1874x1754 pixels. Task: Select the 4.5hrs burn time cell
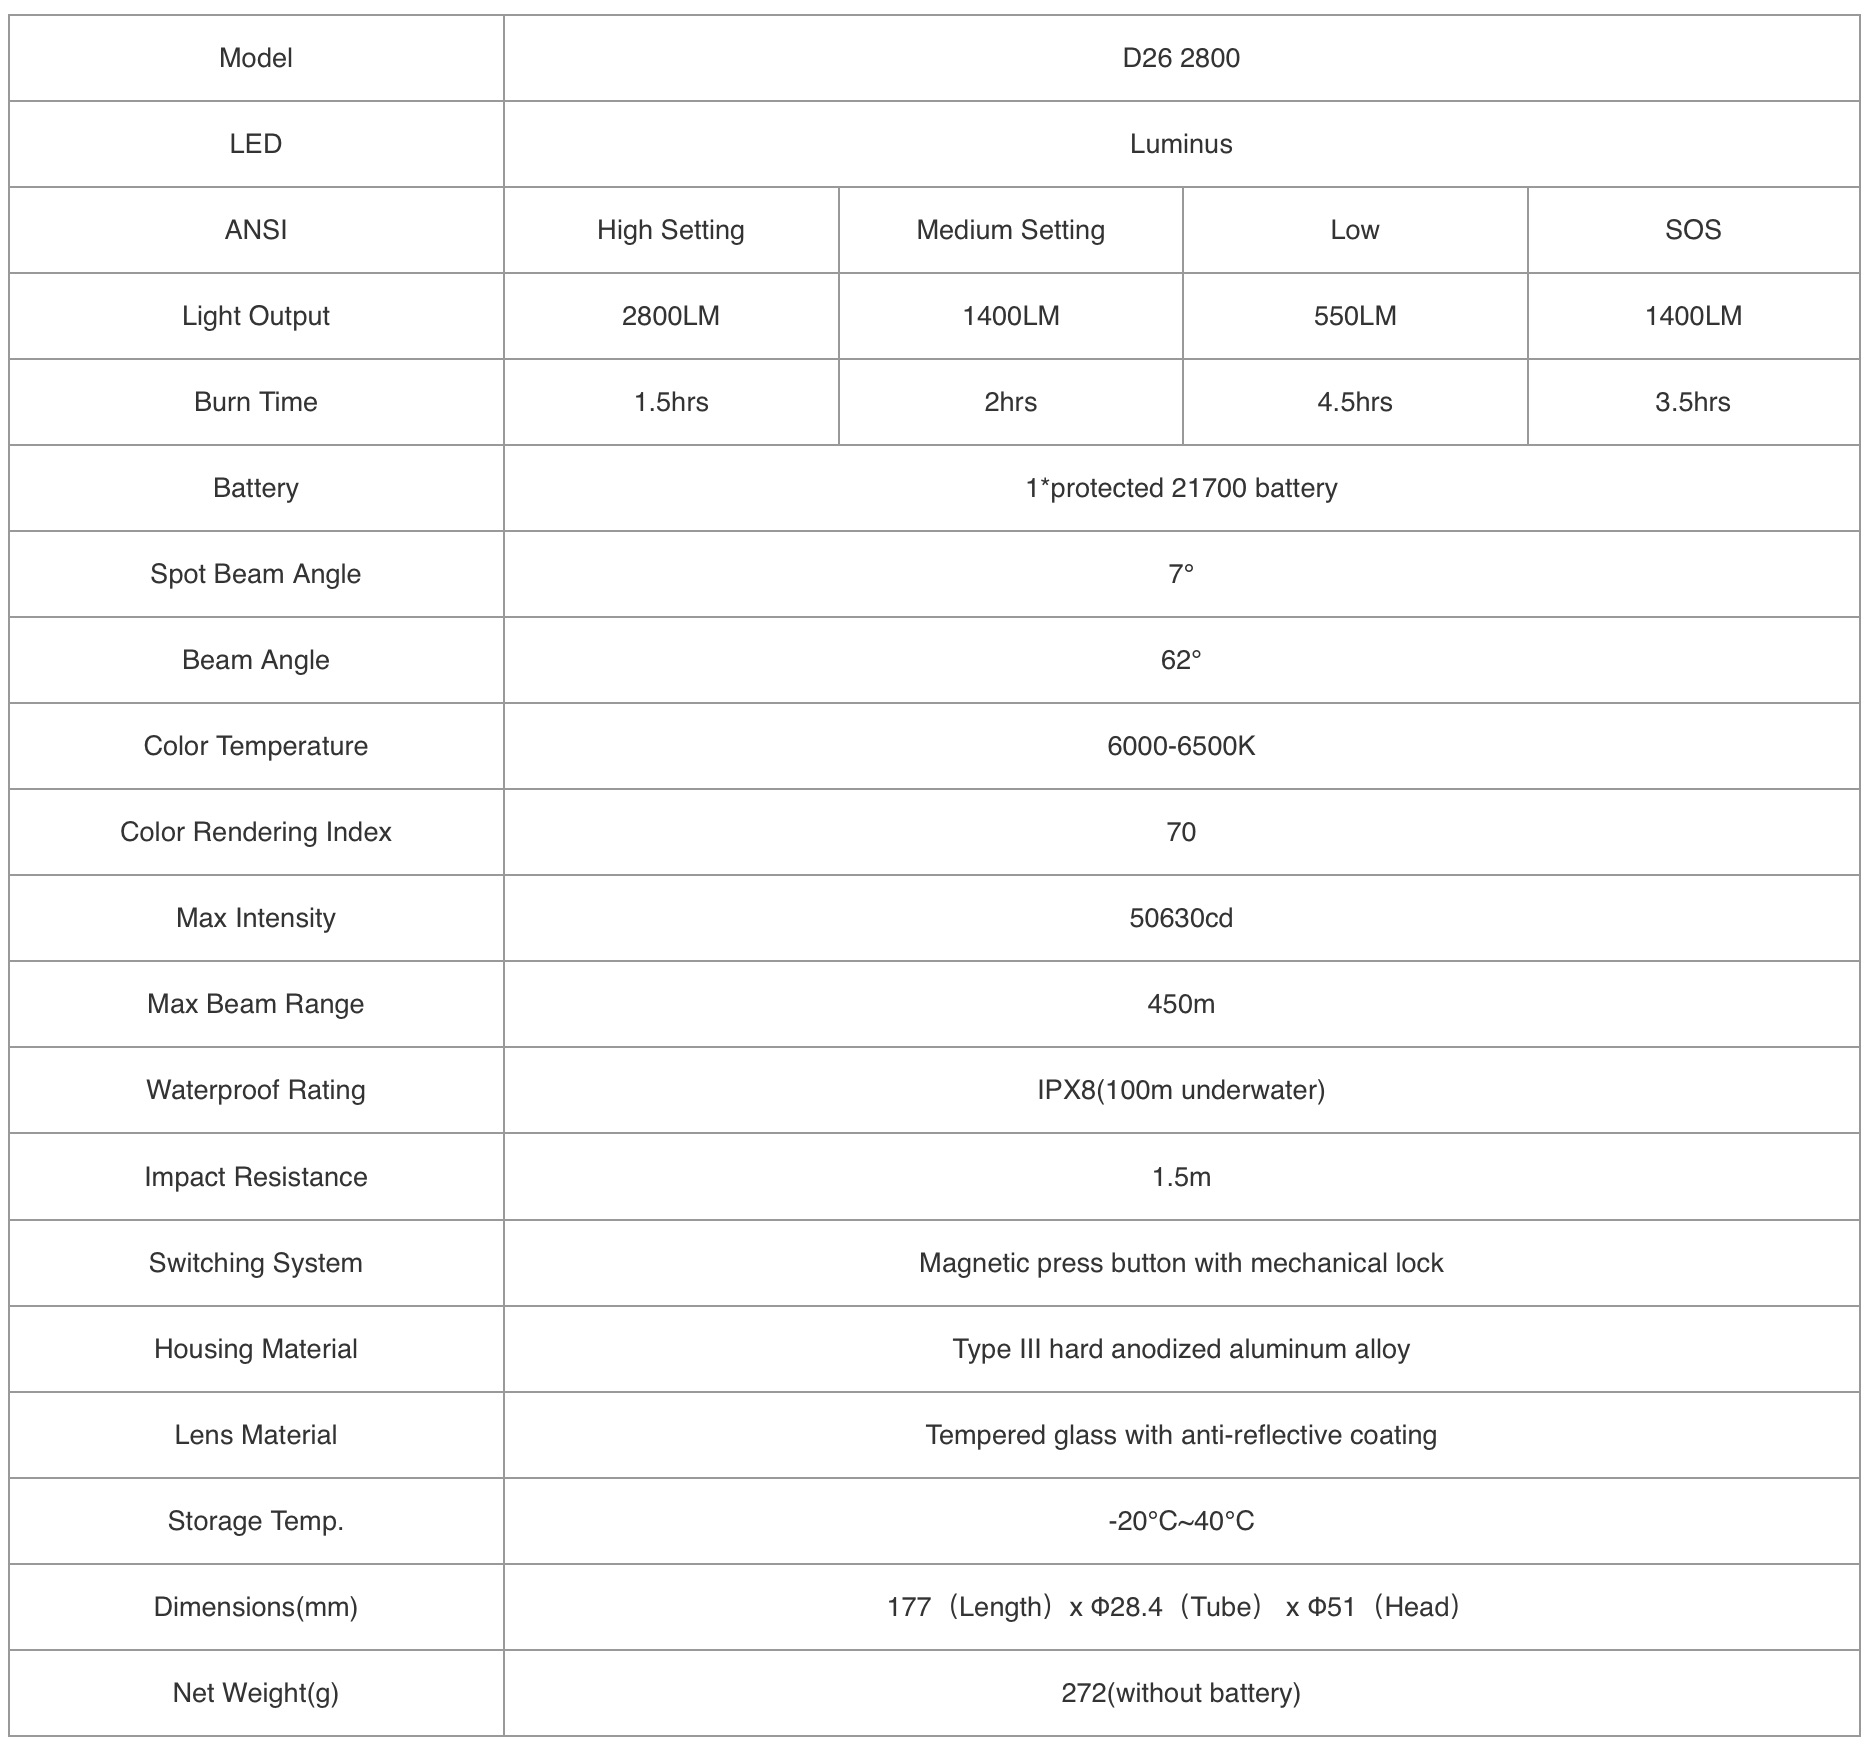(x=1354, y=402)
